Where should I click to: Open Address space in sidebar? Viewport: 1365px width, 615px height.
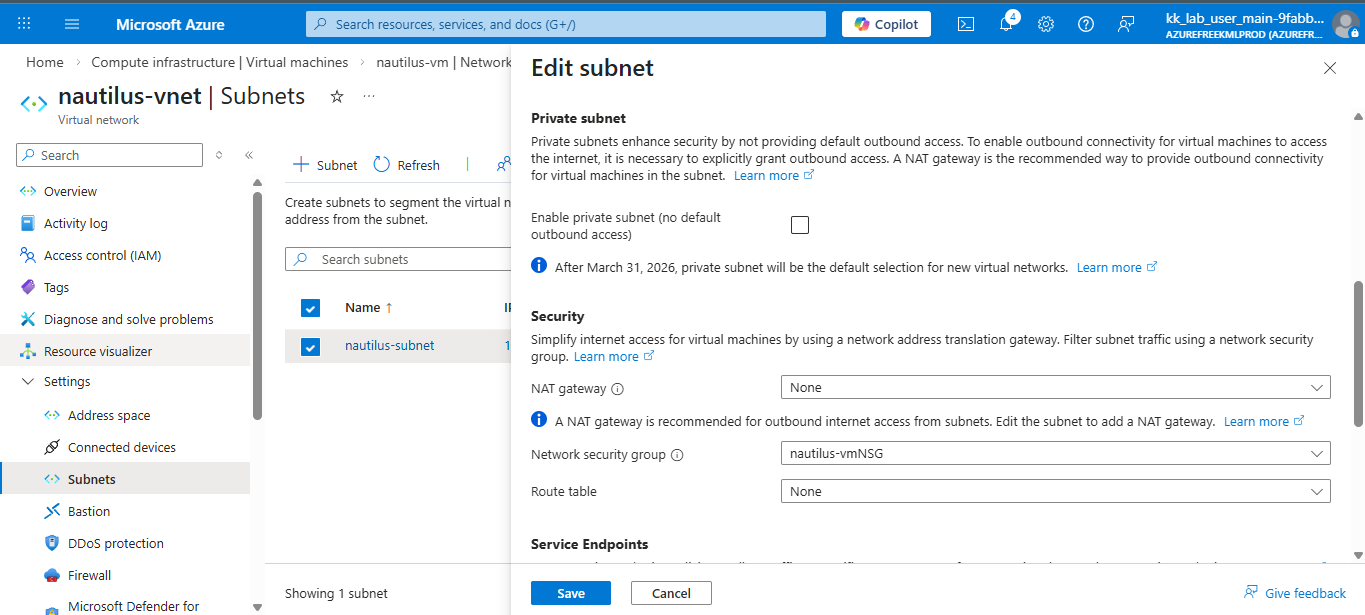(x=109, y=416)
